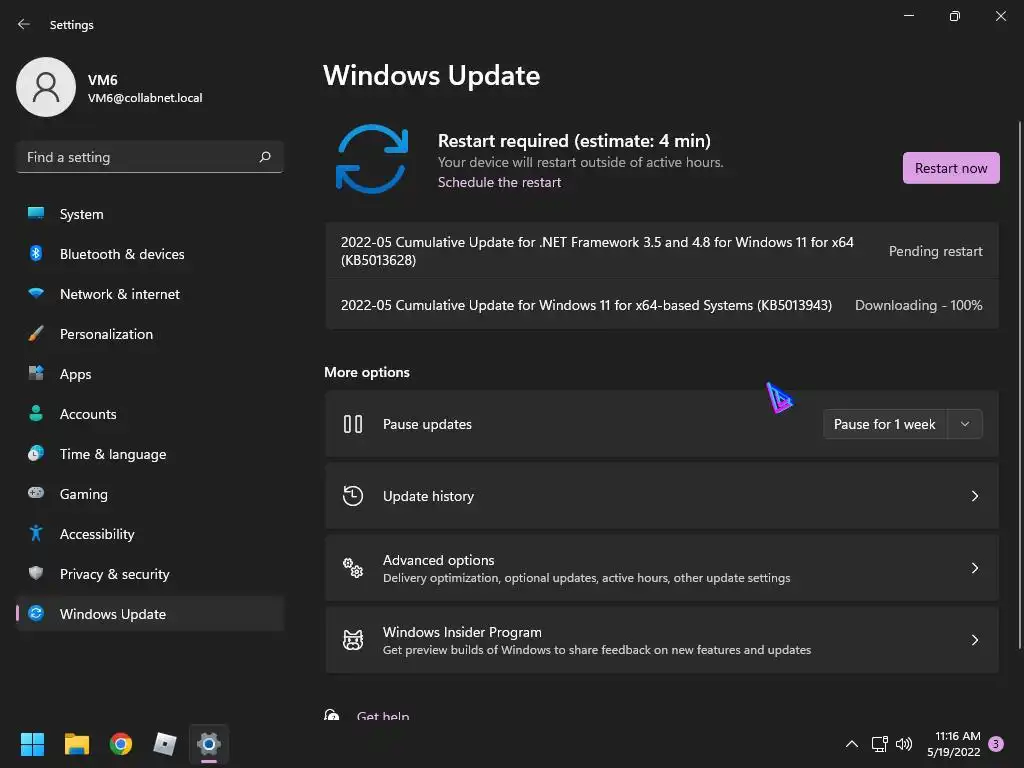
Task: Open Windows Insider Program with its chevron
Action: (x=974, y=639)
